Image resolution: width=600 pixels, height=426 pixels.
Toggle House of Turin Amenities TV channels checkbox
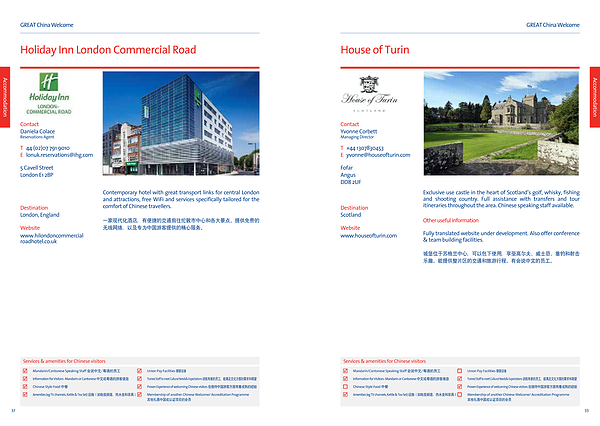tap(345, 394)
